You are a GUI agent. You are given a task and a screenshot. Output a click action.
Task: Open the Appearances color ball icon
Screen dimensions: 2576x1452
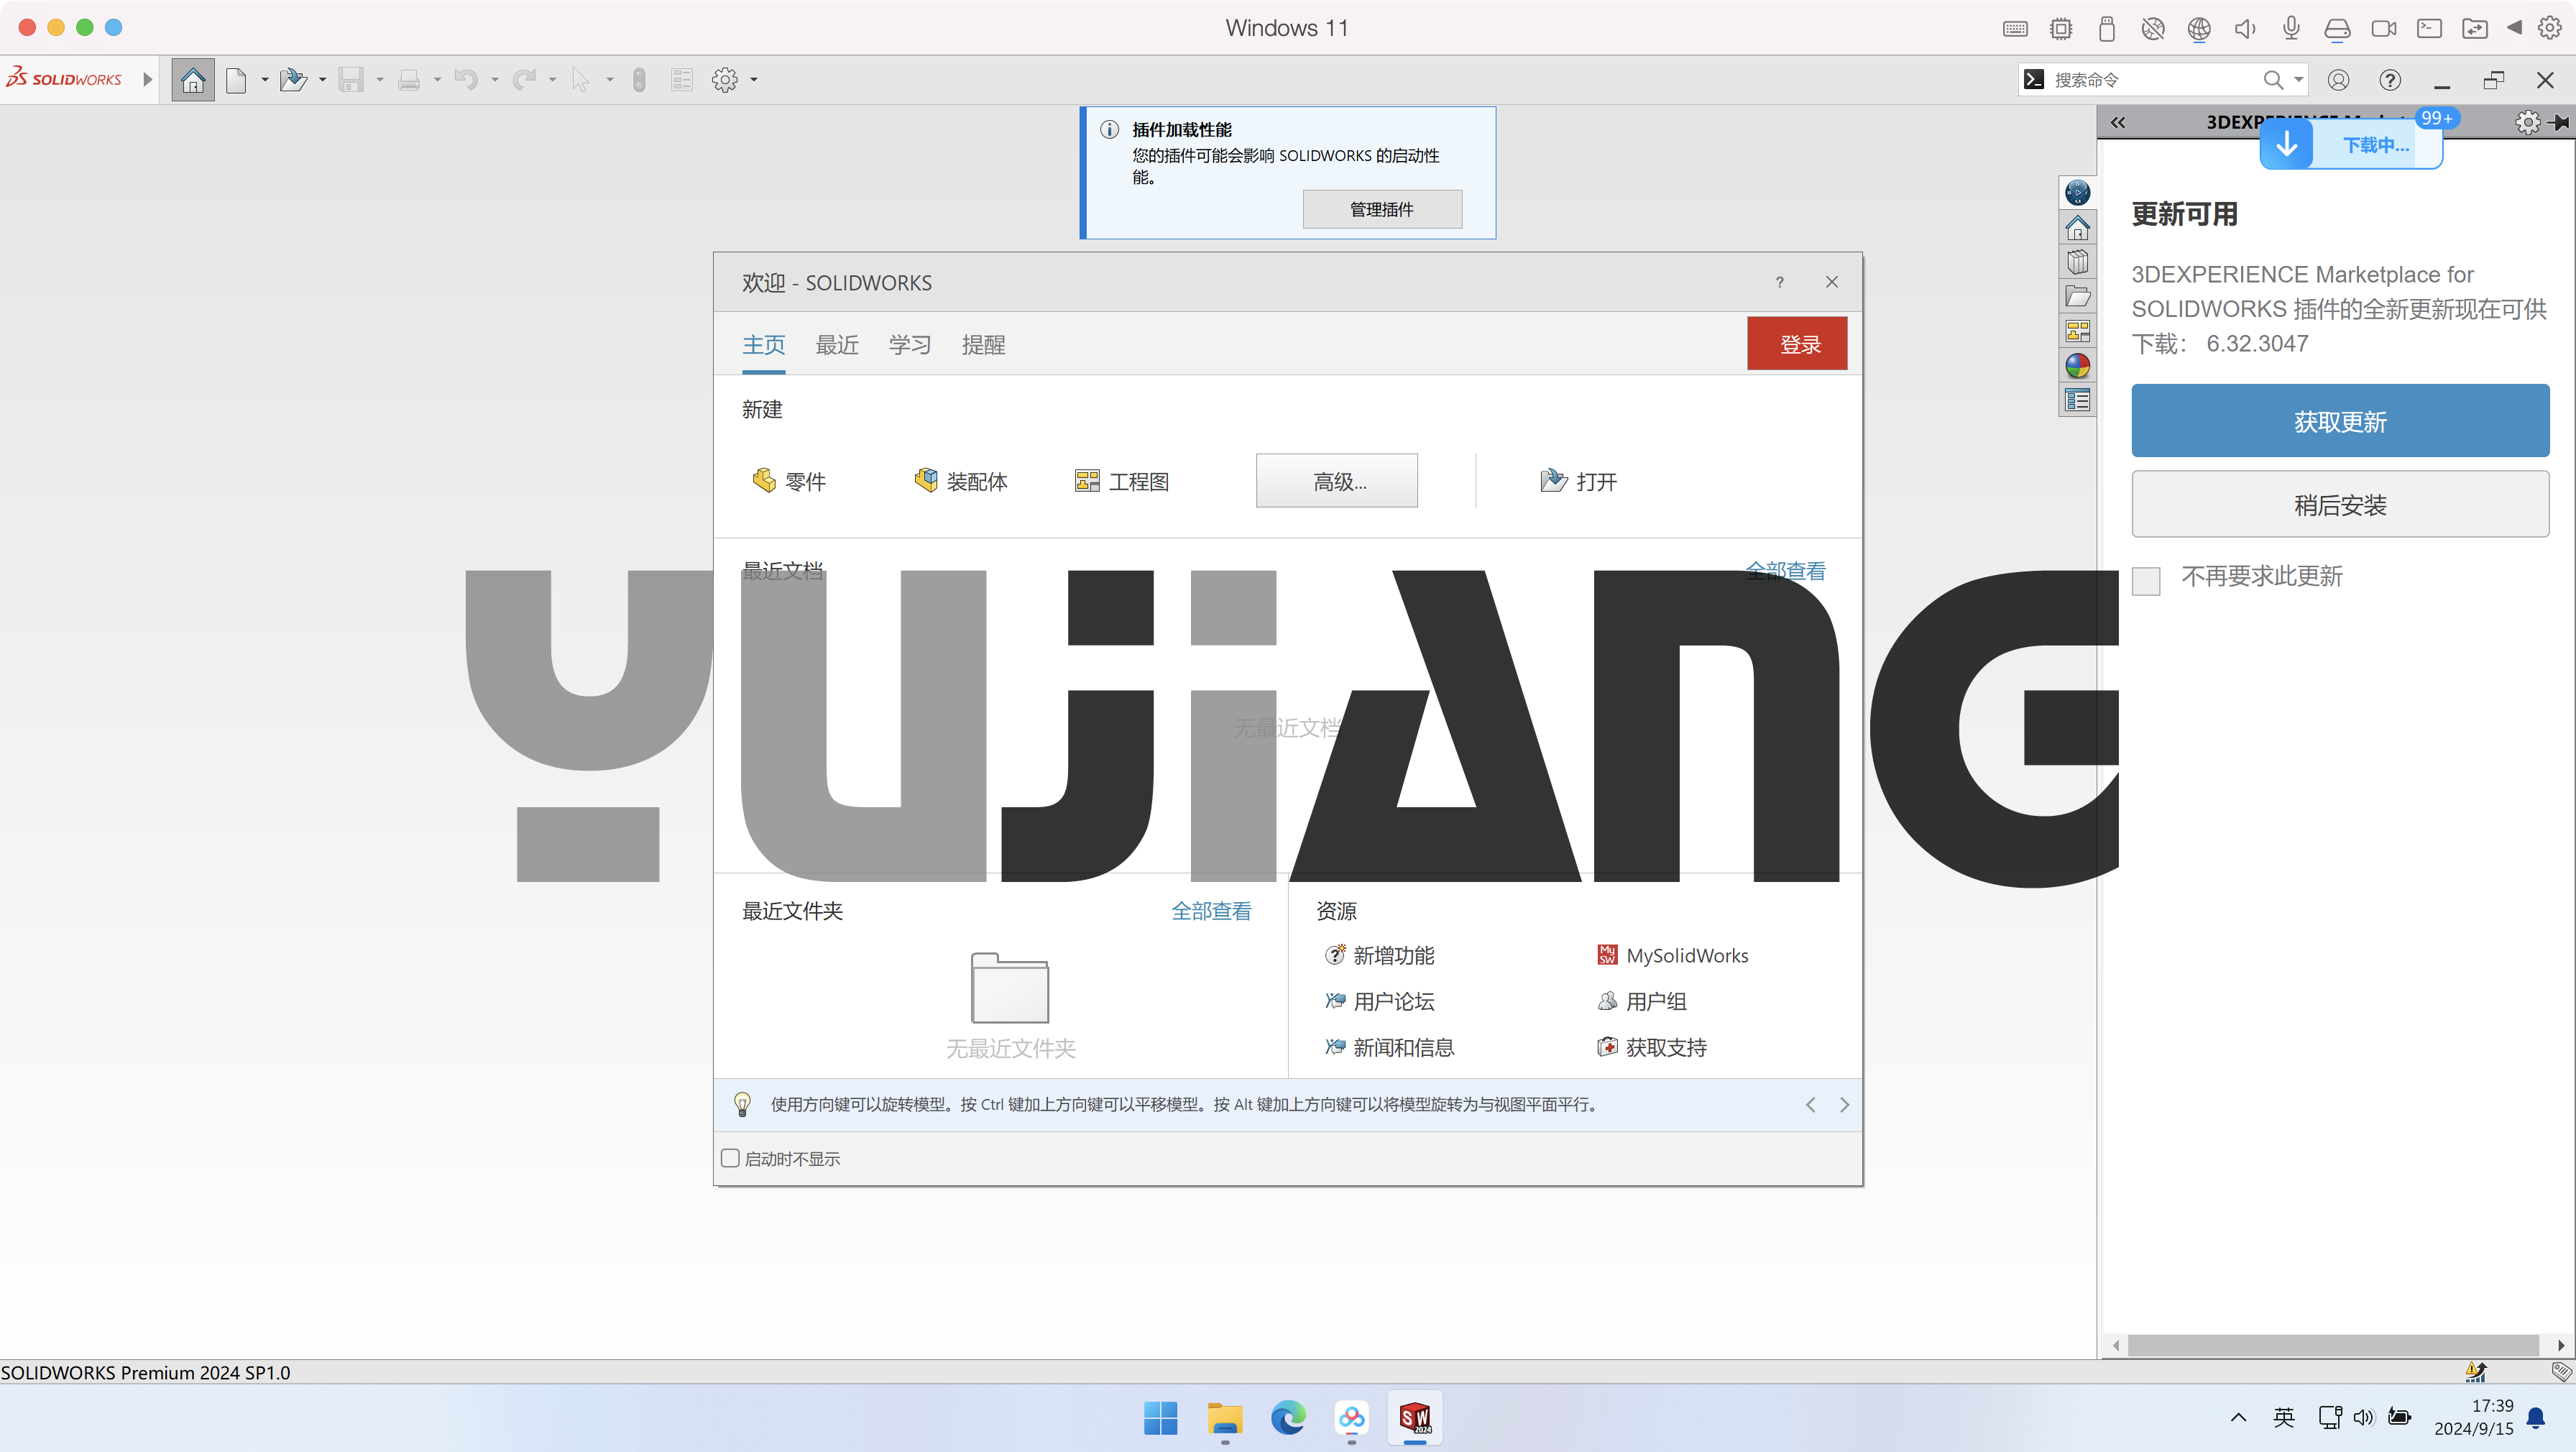pyautogui.click(x=2077, y=366)
